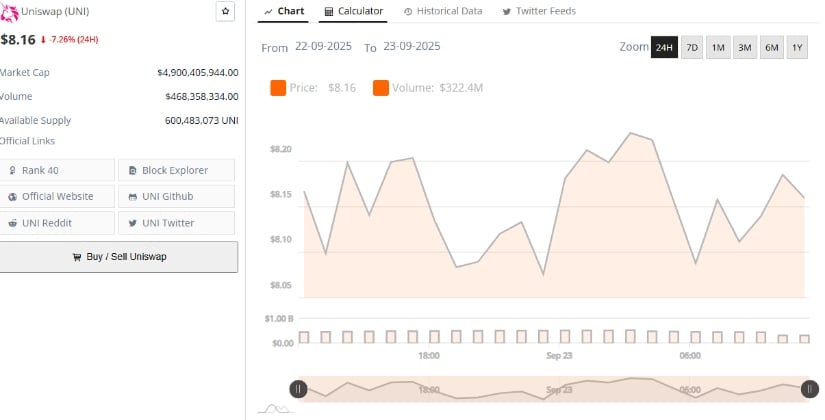Click the red down arrow price change icon
Screen dimensions: 825x420
[x=43, y=39]
